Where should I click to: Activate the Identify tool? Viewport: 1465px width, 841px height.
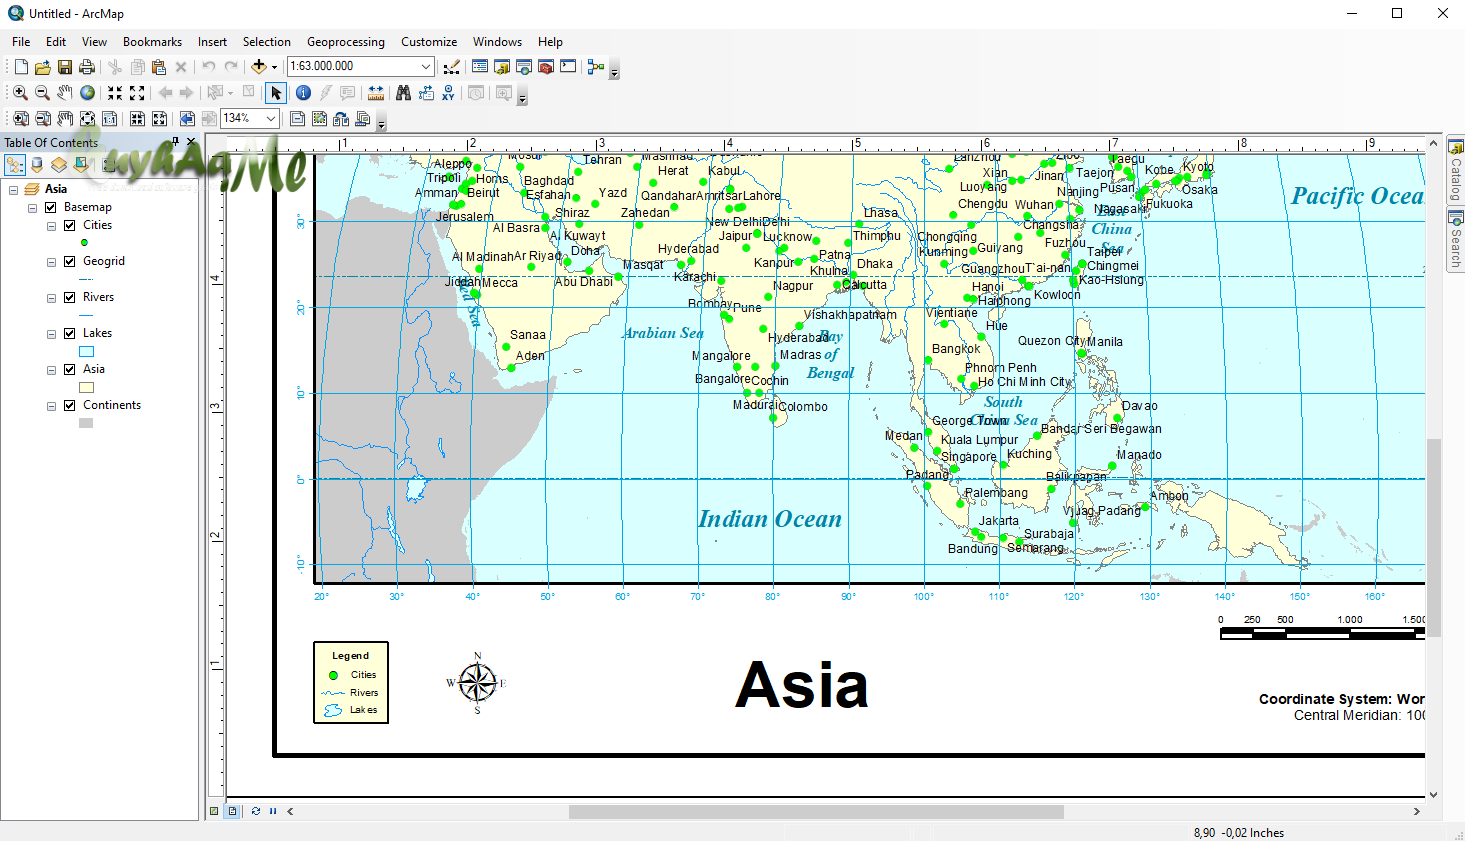303,92
